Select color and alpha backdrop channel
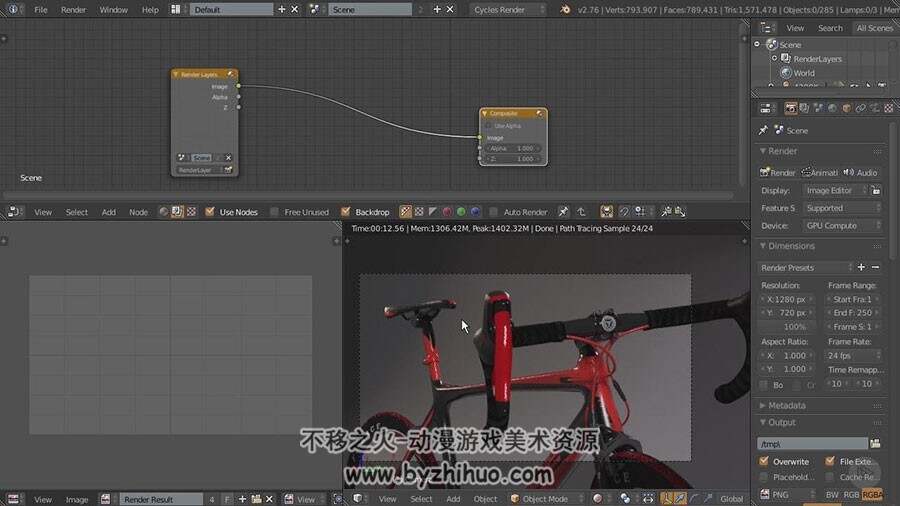Image resolution: width=900 pixels, height=506 pixels. click(x=406, y=212)
